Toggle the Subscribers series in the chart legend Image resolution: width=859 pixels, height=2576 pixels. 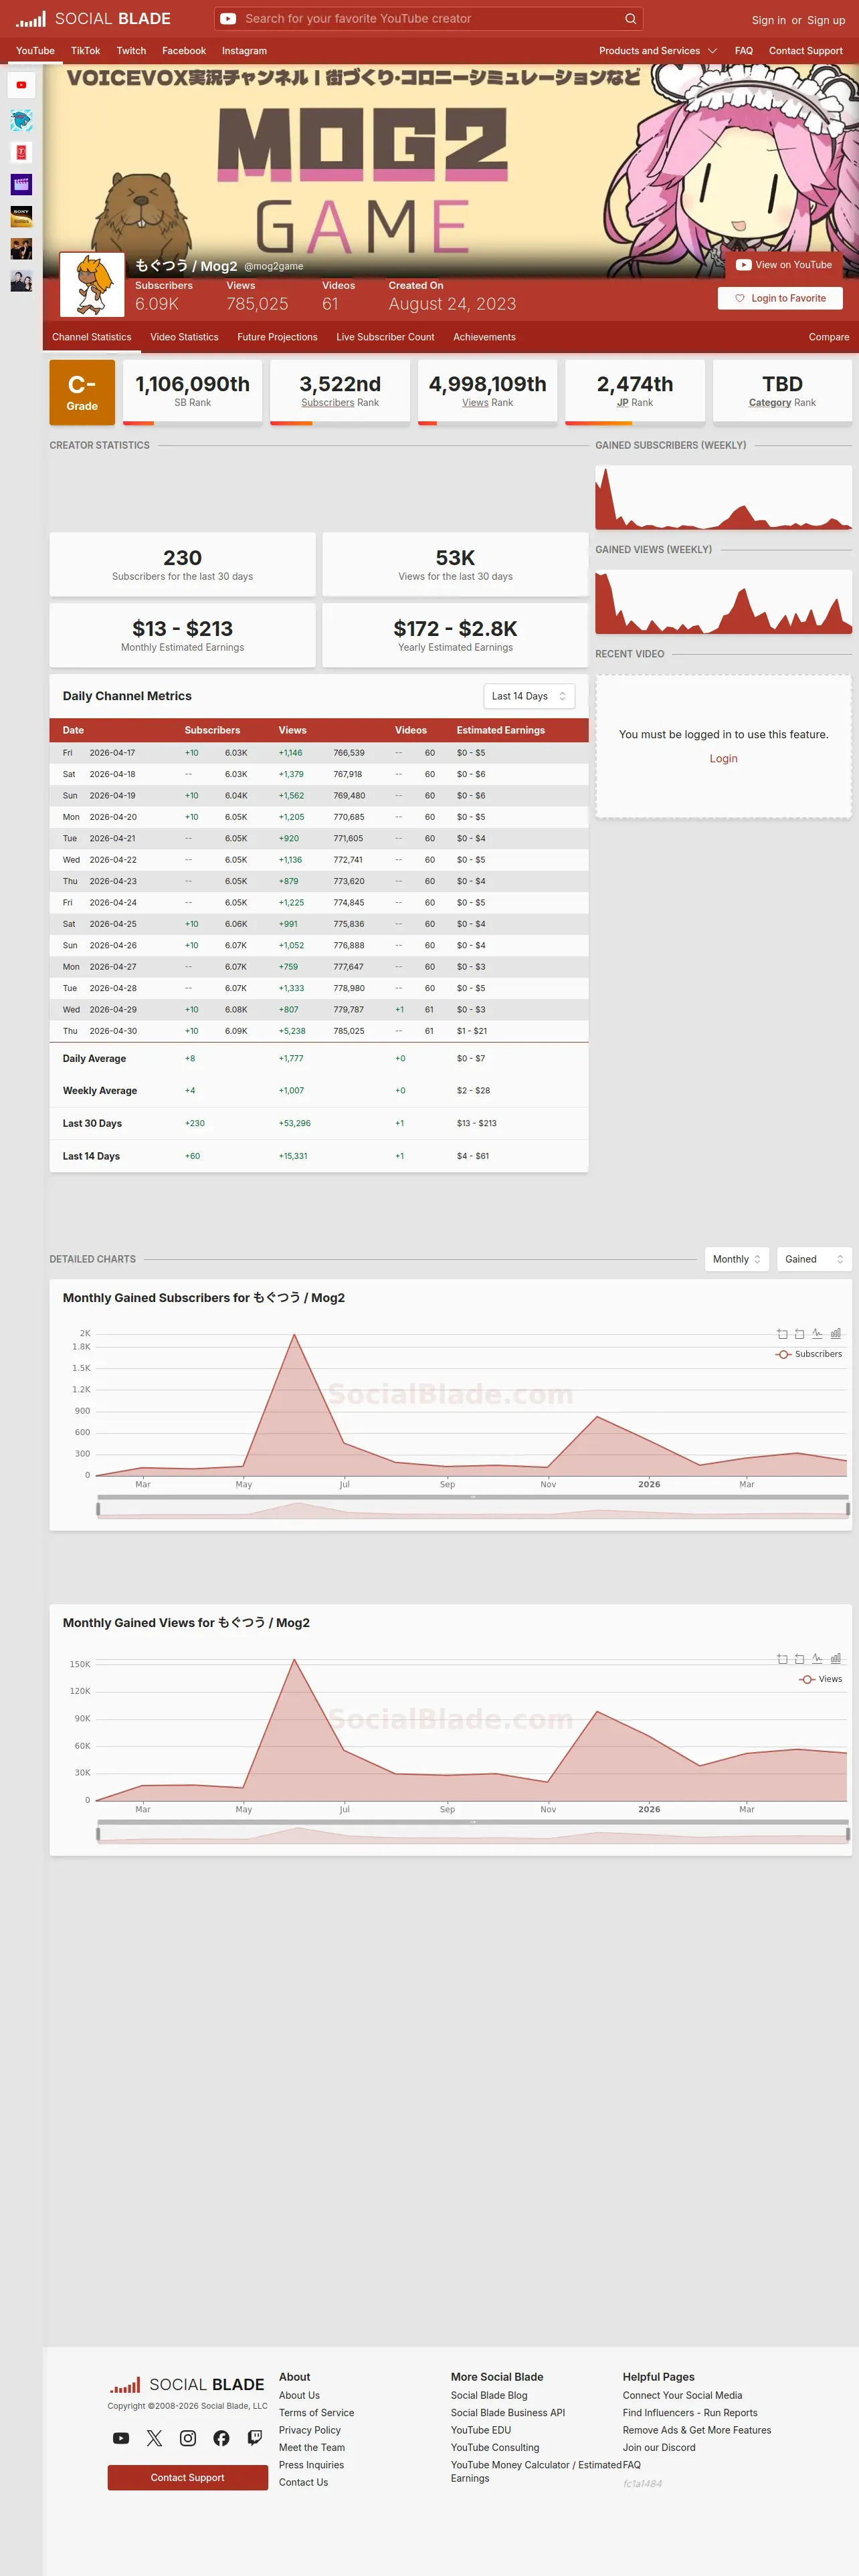click(x=809, y=1354)
